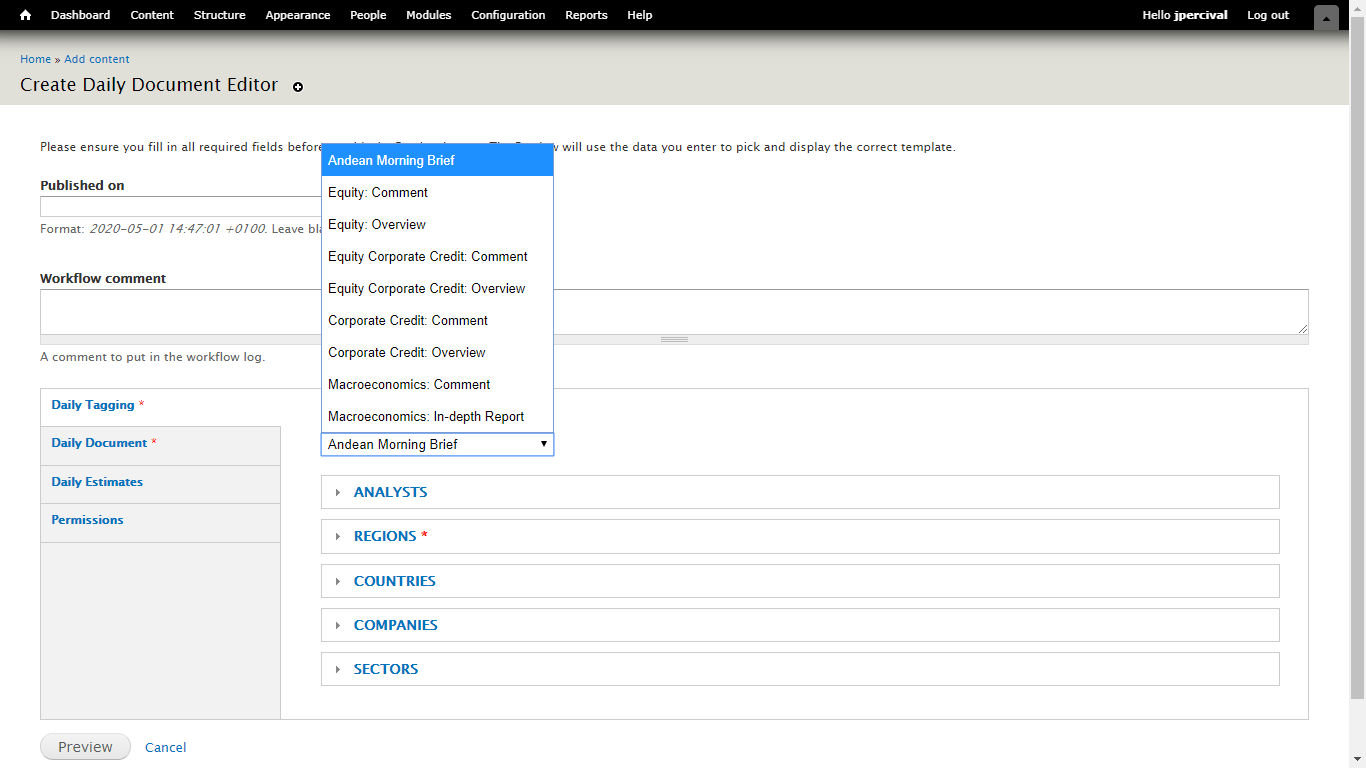The image size is (1366, 768).
Task: Expand the SECTORS section
Action: point(385,669)
